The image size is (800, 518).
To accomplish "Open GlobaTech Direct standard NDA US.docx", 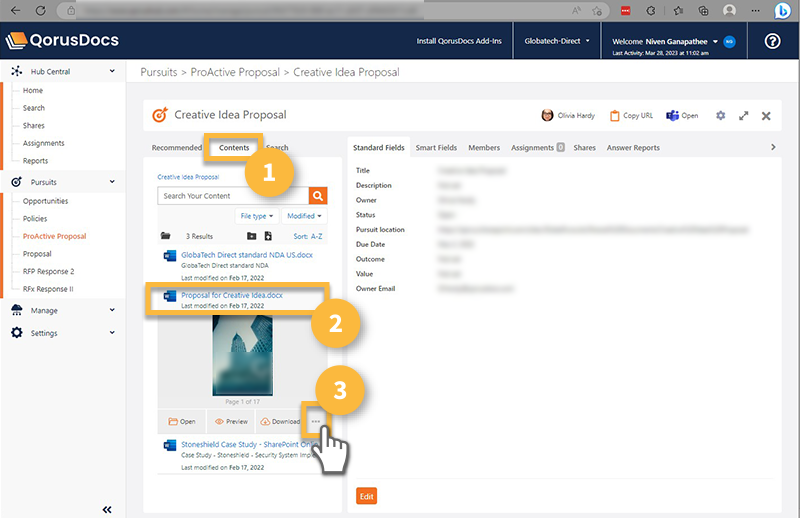I will [247, 255].
